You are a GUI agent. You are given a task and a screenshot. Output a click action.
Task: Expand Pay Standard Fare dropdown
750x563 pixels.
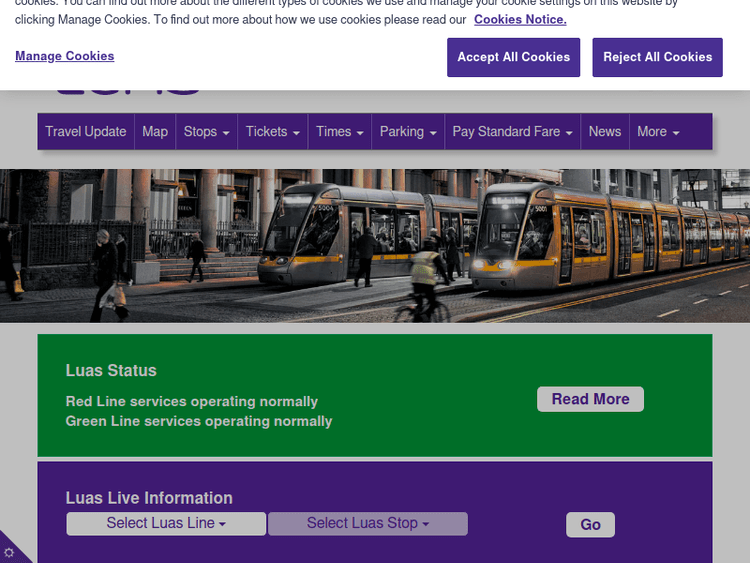click(x=512, y=132)
